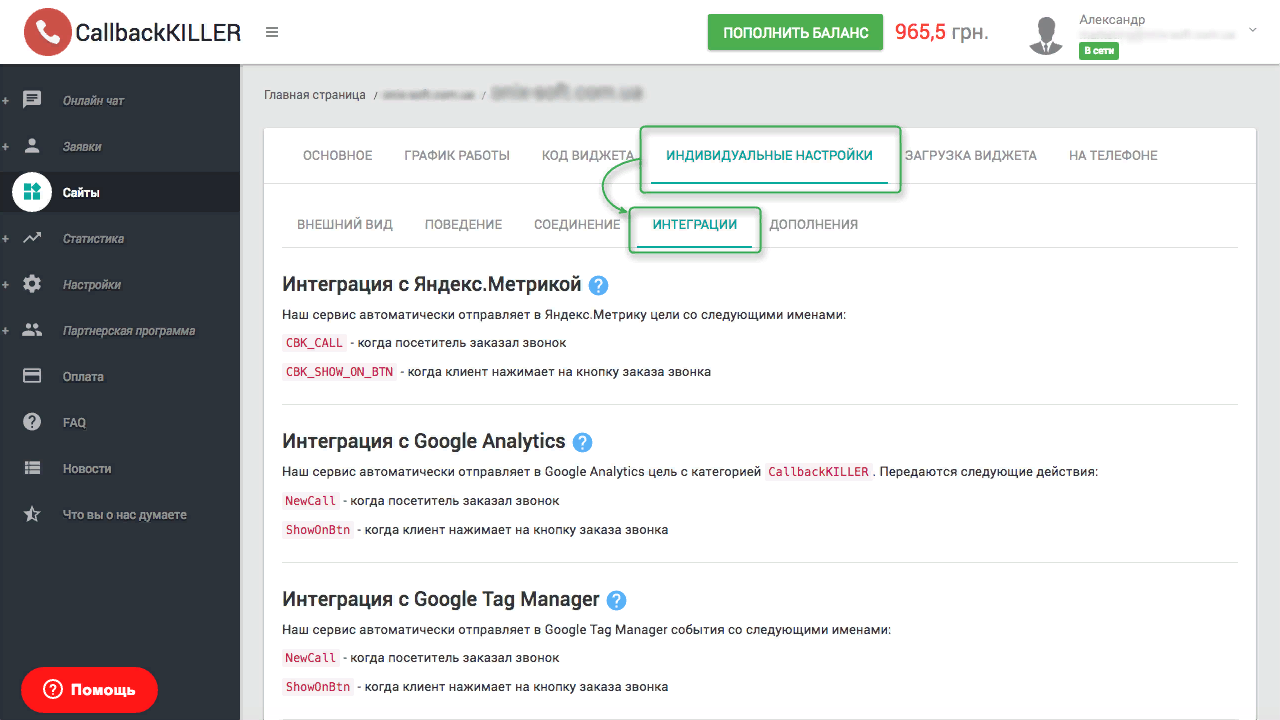
Task: Toggle the hamburger menu icon
Action: point(272,32)
